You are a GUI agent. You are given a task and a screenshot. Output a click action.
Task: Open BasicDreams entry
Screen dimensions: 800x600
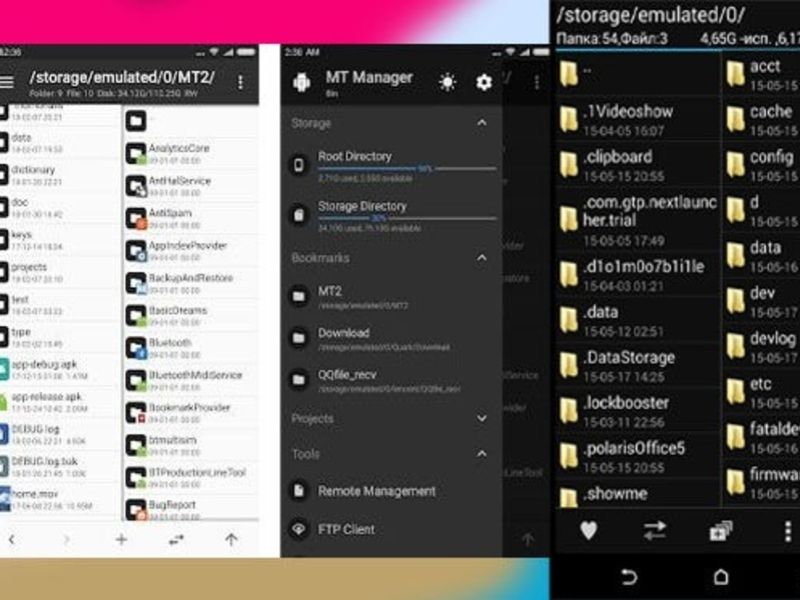point(192,315)
